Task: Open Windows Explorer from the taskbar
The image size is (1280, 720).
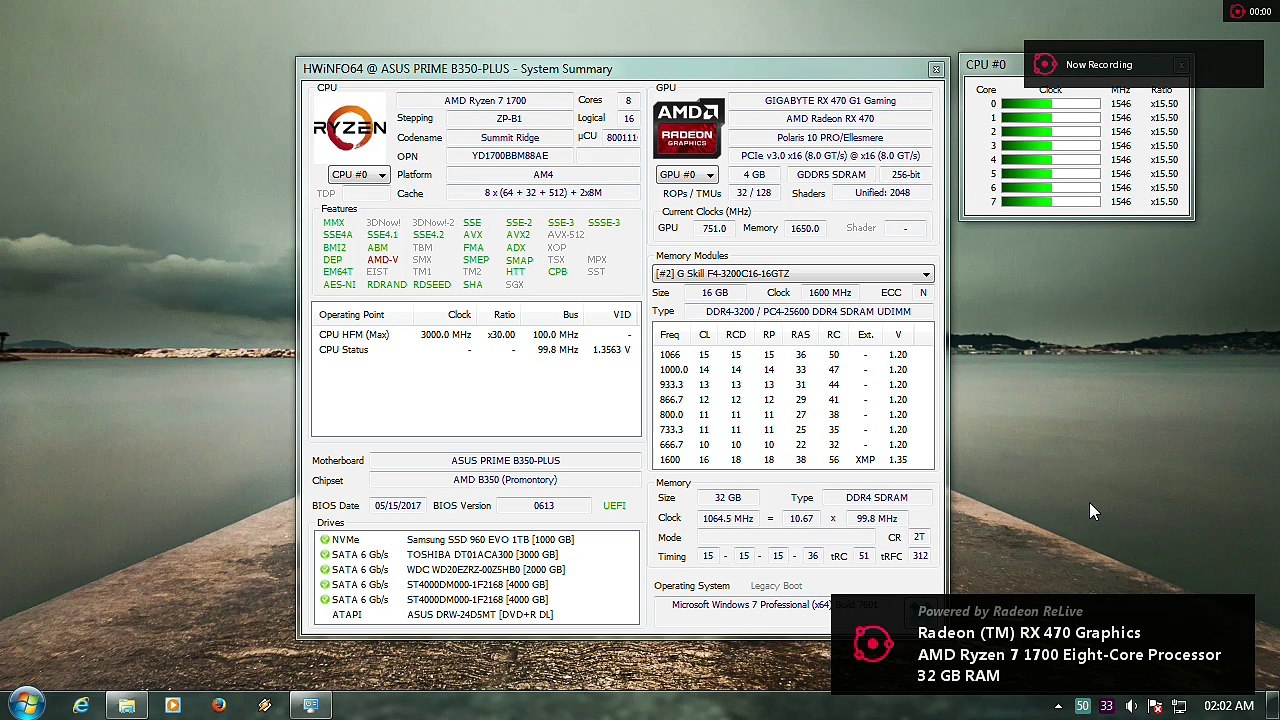Action: click(127, 706)
